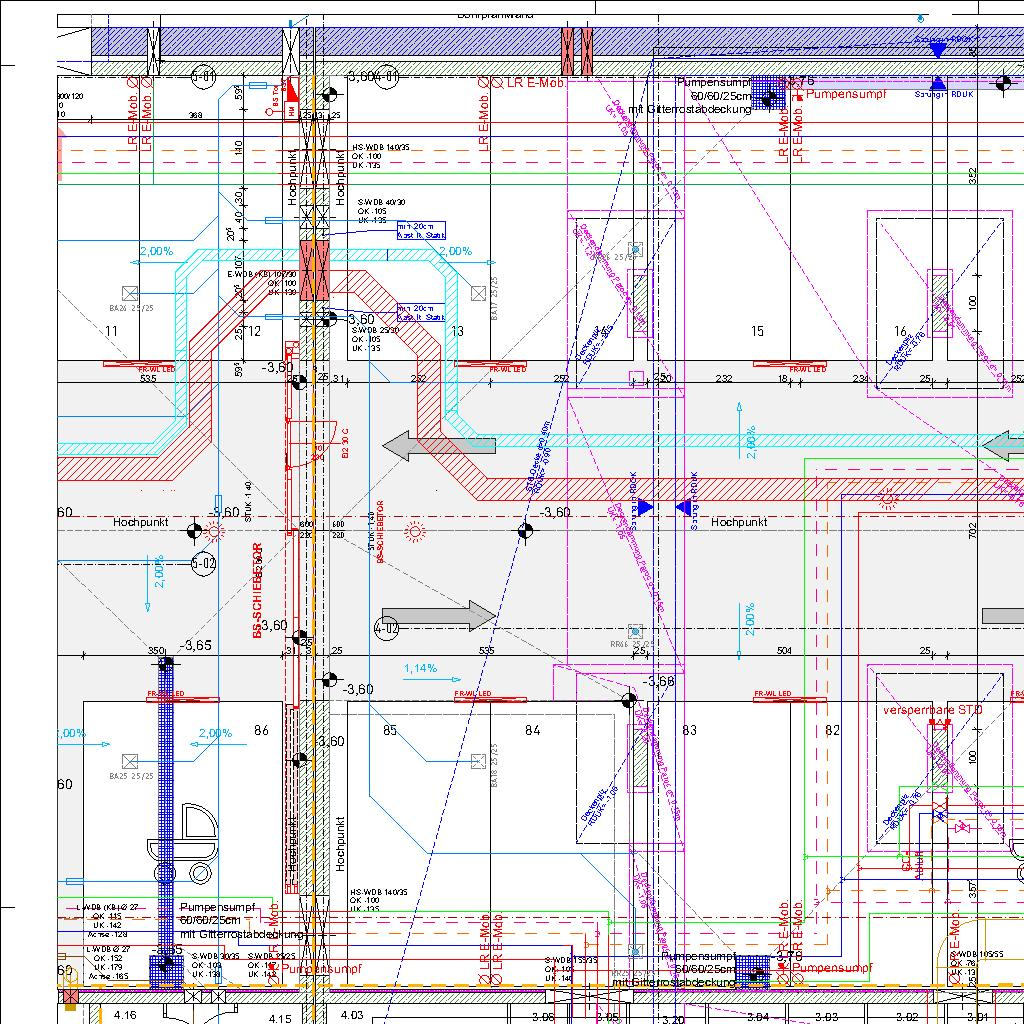1024x1024 pixels.
Task: Click the -3,65 elevation label
Action: point(196,645)
